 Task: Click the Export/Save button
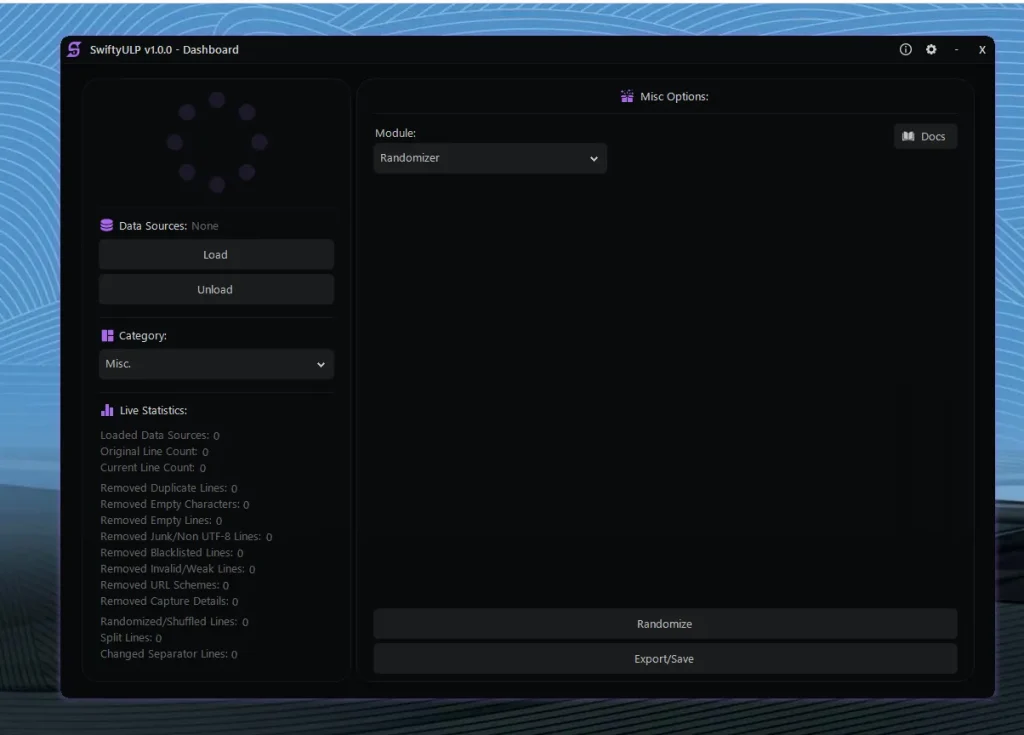point(665,658)
